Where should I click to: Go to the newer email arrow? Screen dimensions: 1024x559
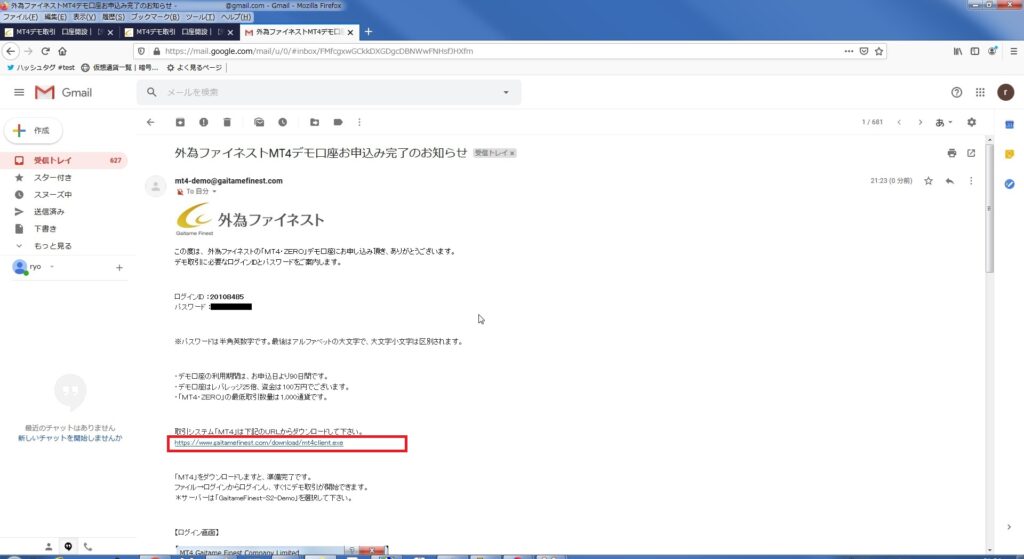899,122
